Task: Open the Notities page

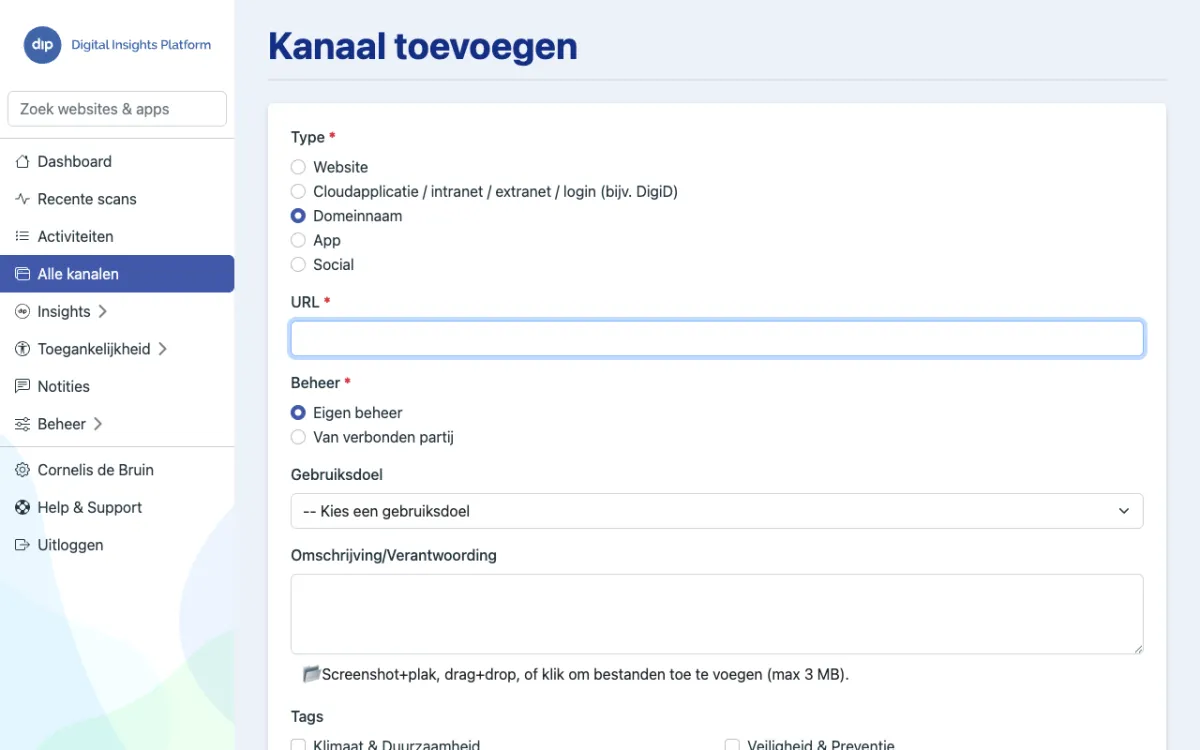Action: point(117,386)
